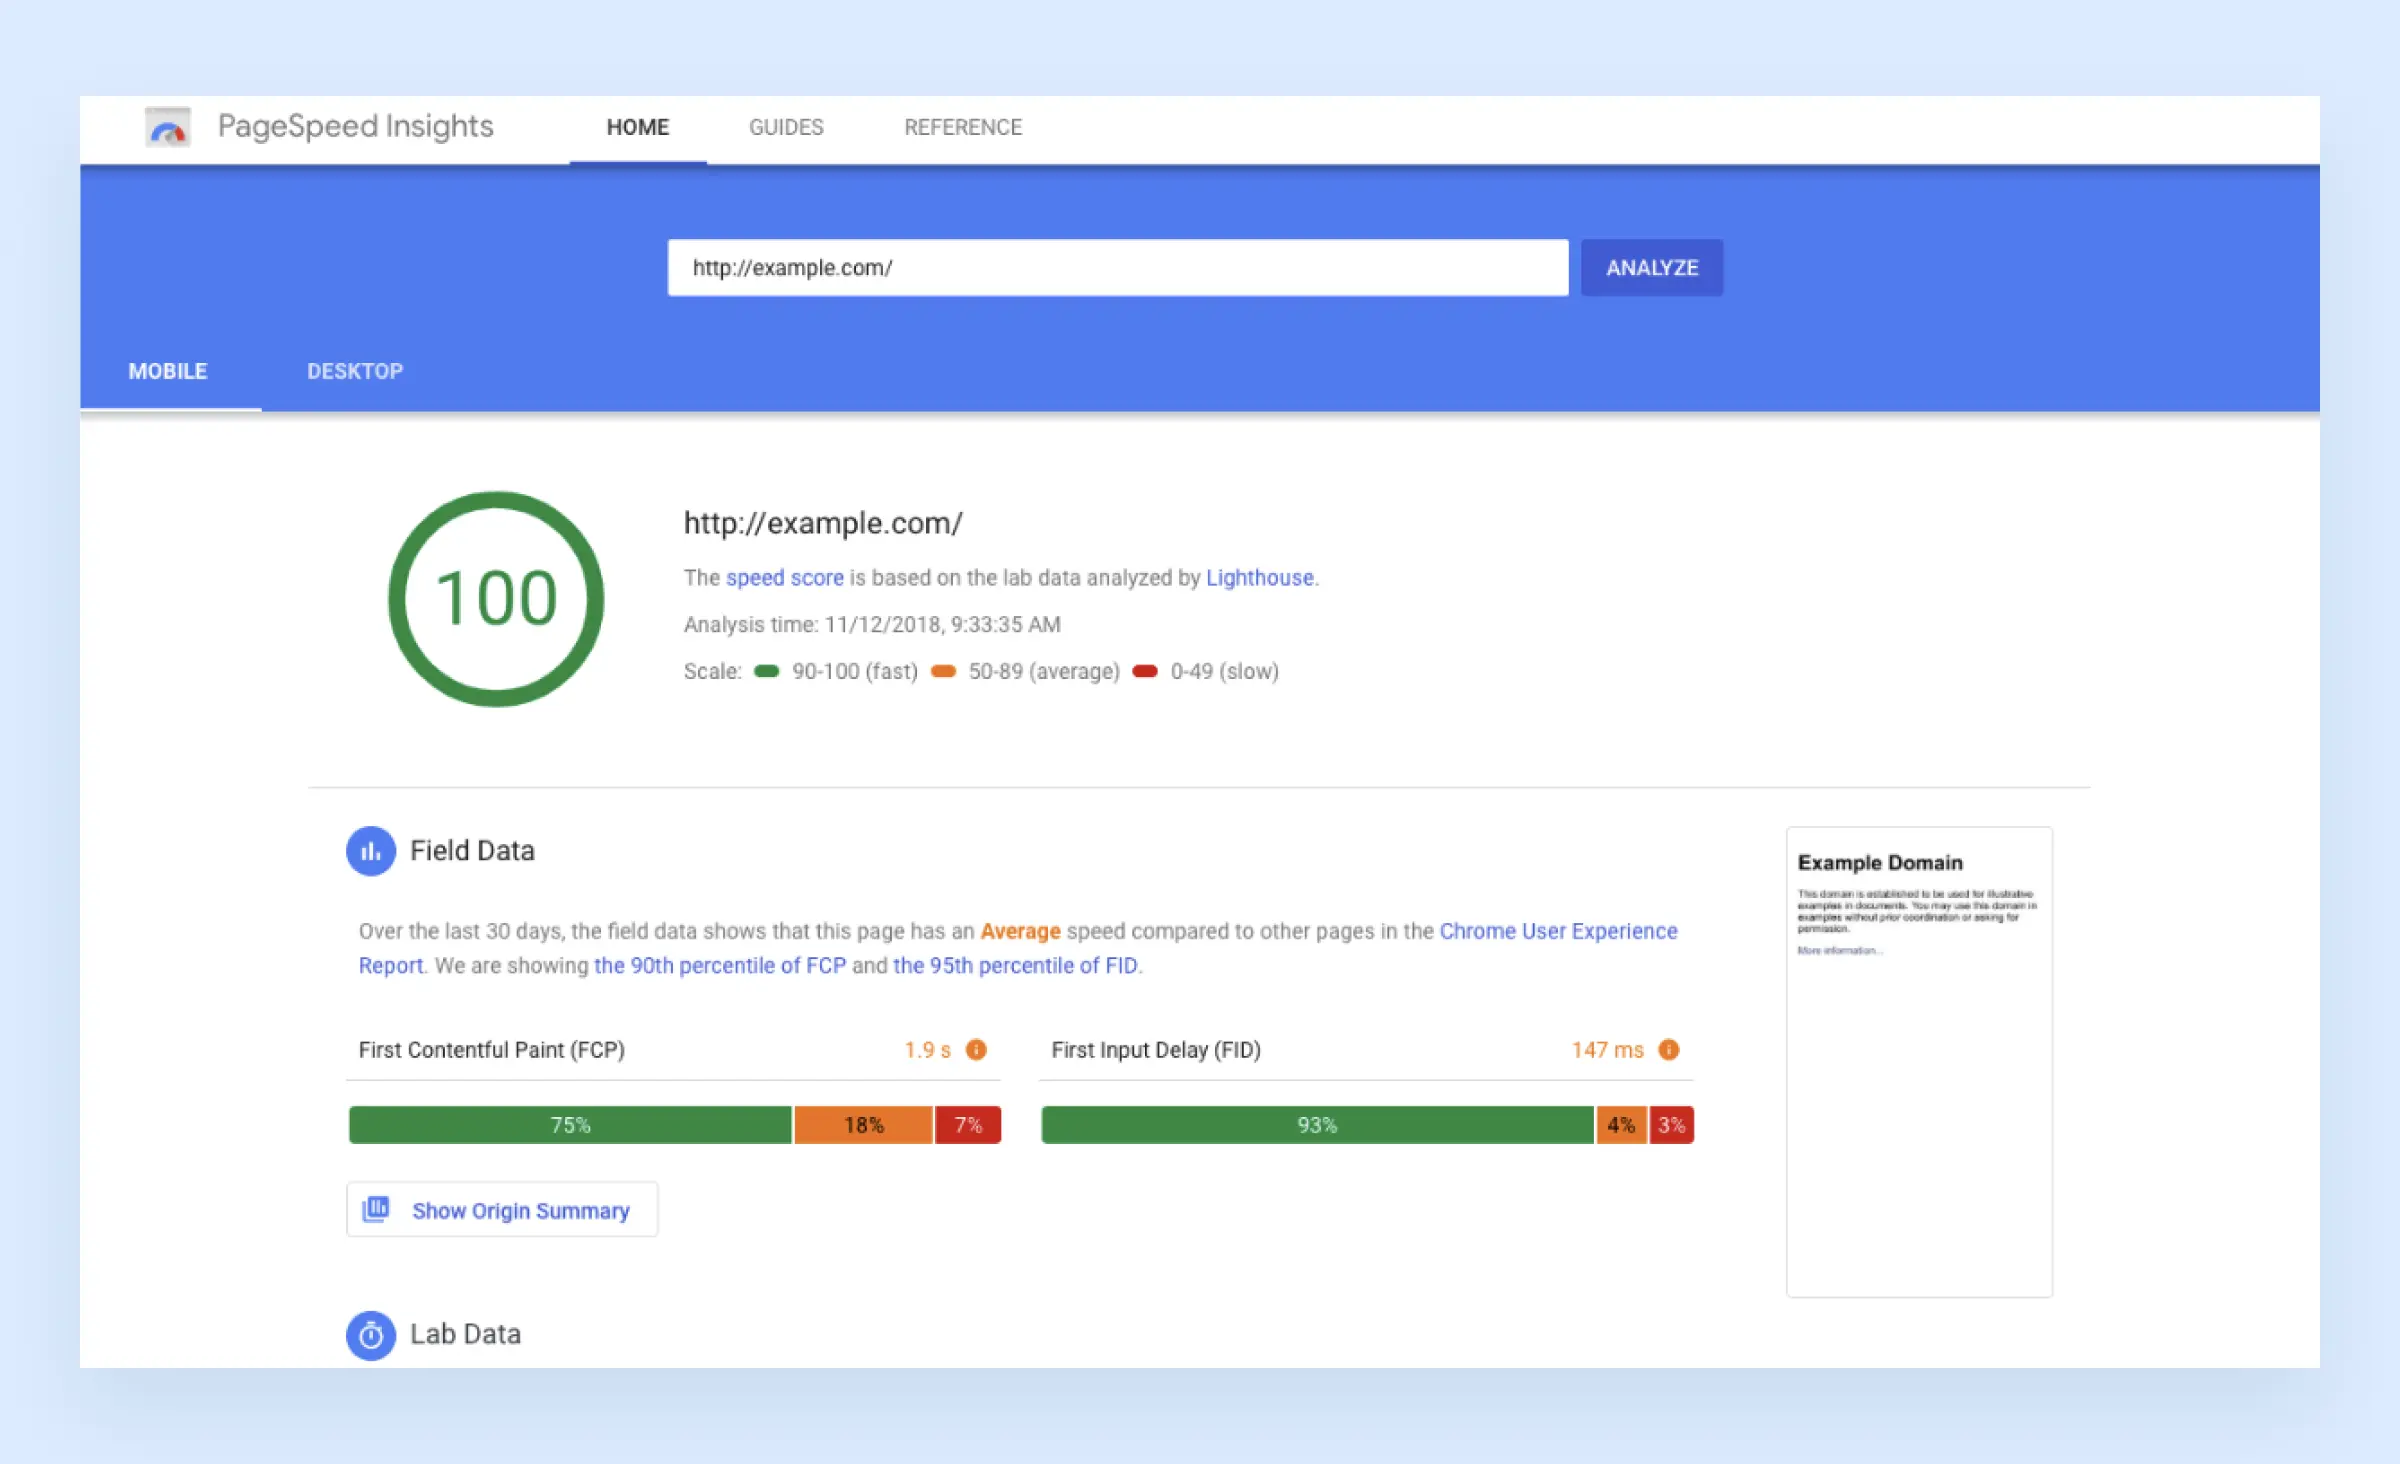Click the 50-89 (average) scale label
Screen dimensions: 2400x1464
tap(1044, 671)
